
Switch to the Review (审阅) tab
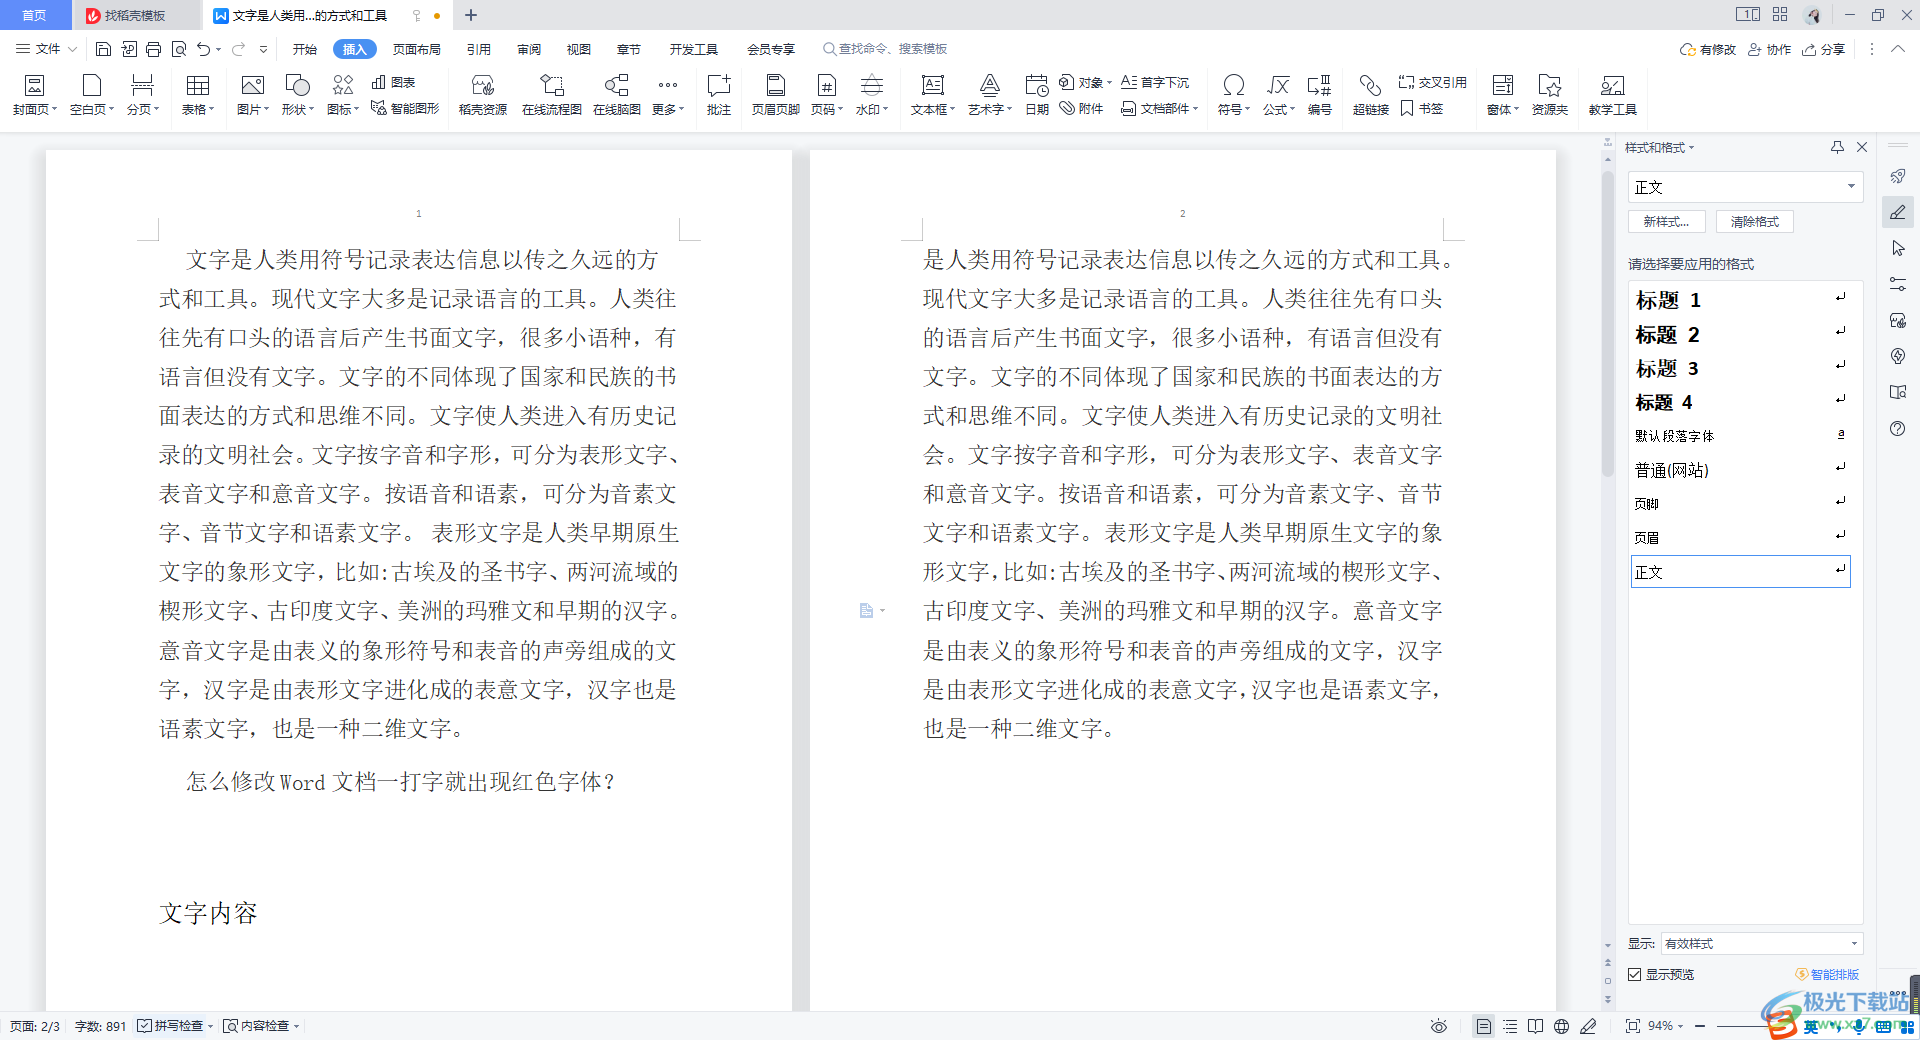pos(529,49)
